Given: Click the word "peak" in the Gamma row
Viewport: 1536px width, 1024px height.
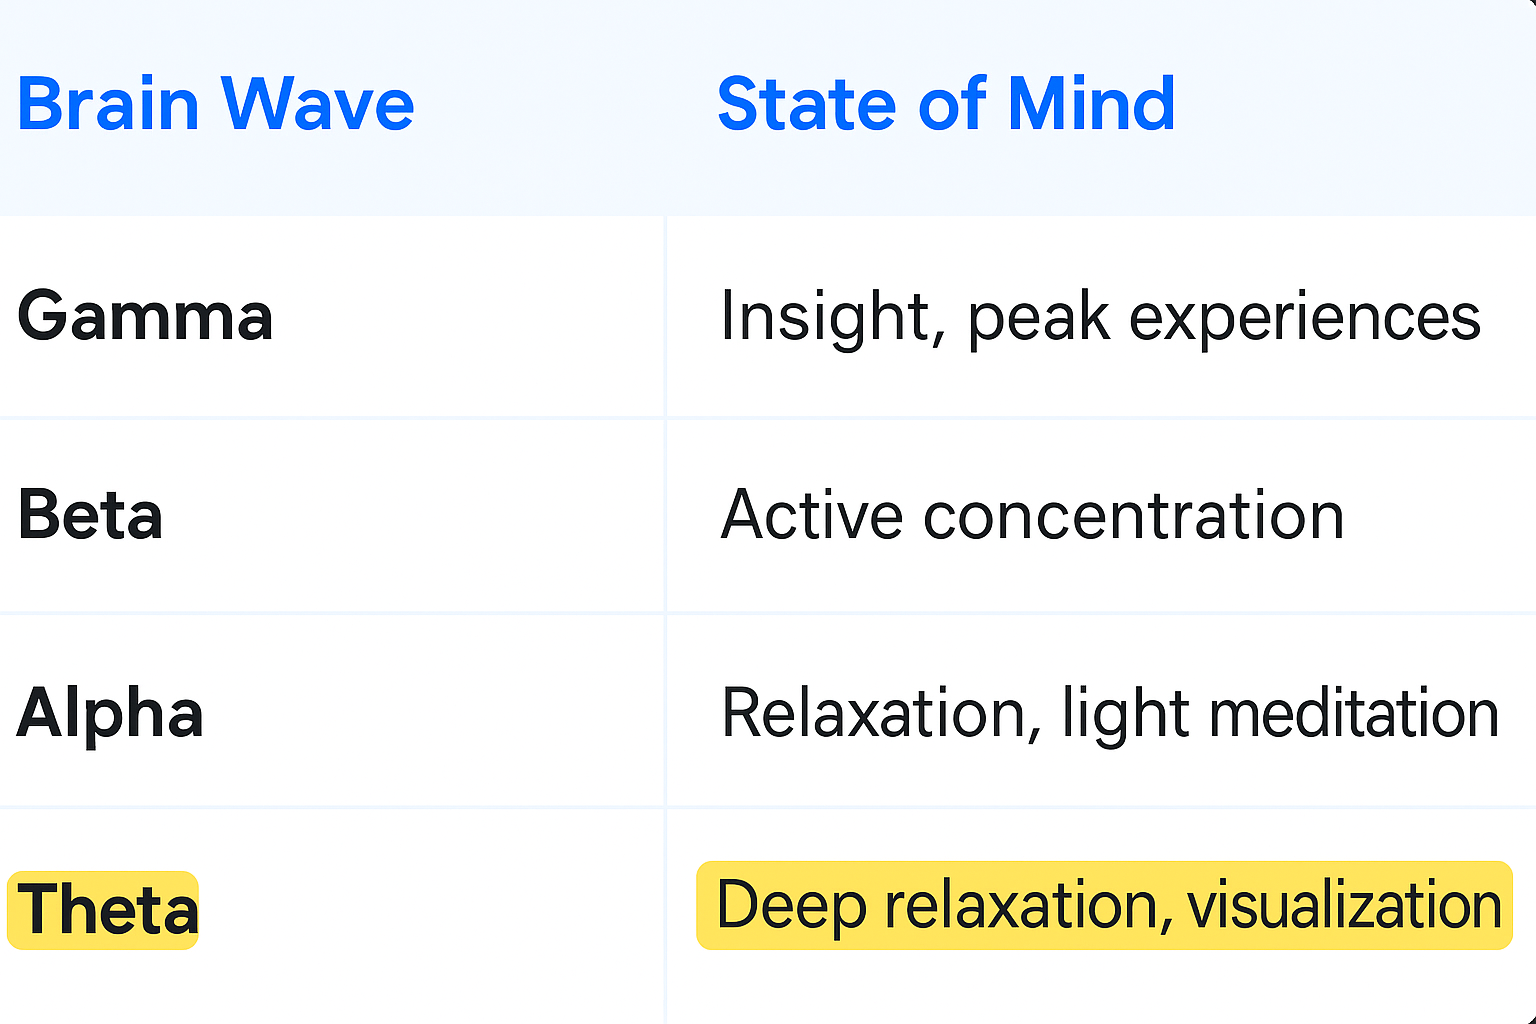Looking at the screenshot, I should click(1038, 318).
